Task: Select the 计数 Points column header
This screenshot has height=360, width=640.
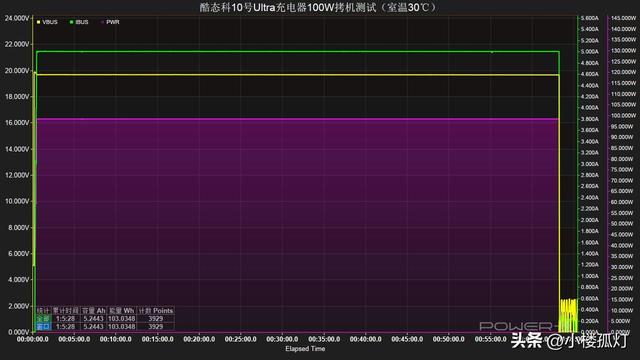Action: [156, 311]
